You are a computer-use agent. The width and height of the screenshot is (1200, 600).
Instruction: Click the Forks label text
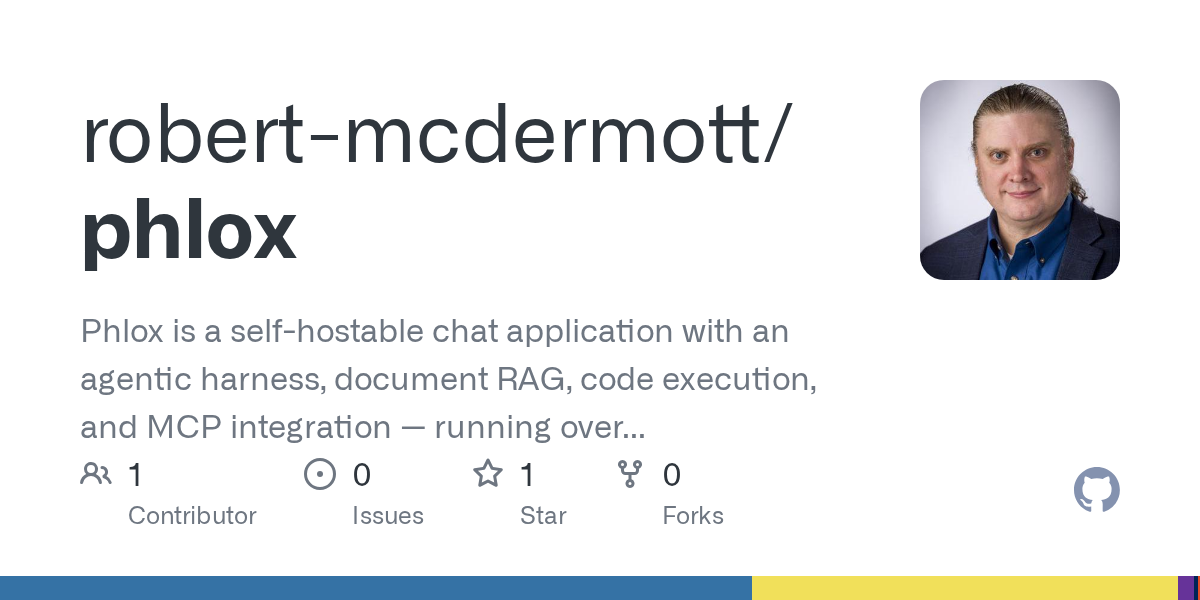pos(693,516)
